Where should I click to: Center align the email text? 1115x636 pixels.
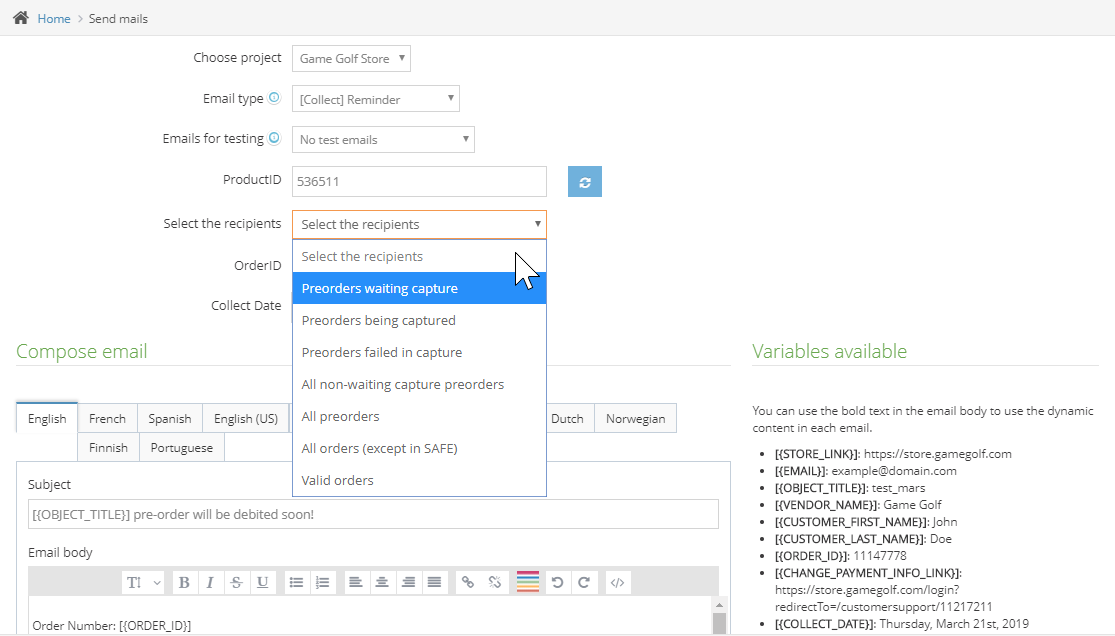click(x=381, y=582)
